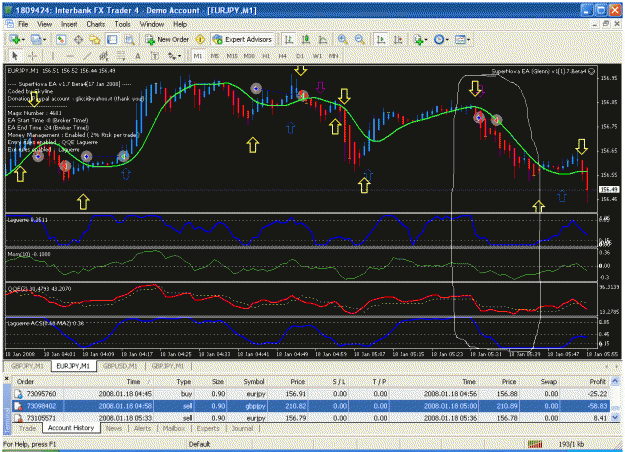Switch chart to candlesticks icon
Viewport: 625px width, 452px height.
click(306, 39)
